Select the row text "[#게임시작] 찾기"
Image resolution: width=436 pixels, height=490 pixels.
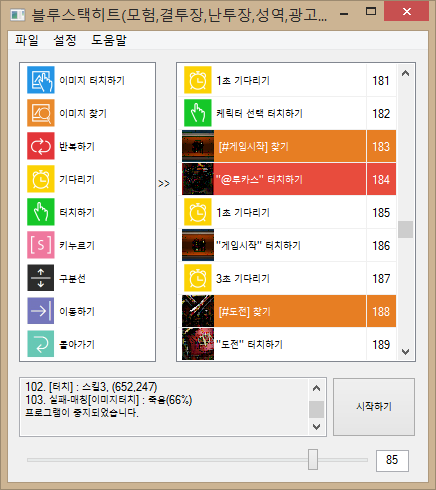pos(253,146)
